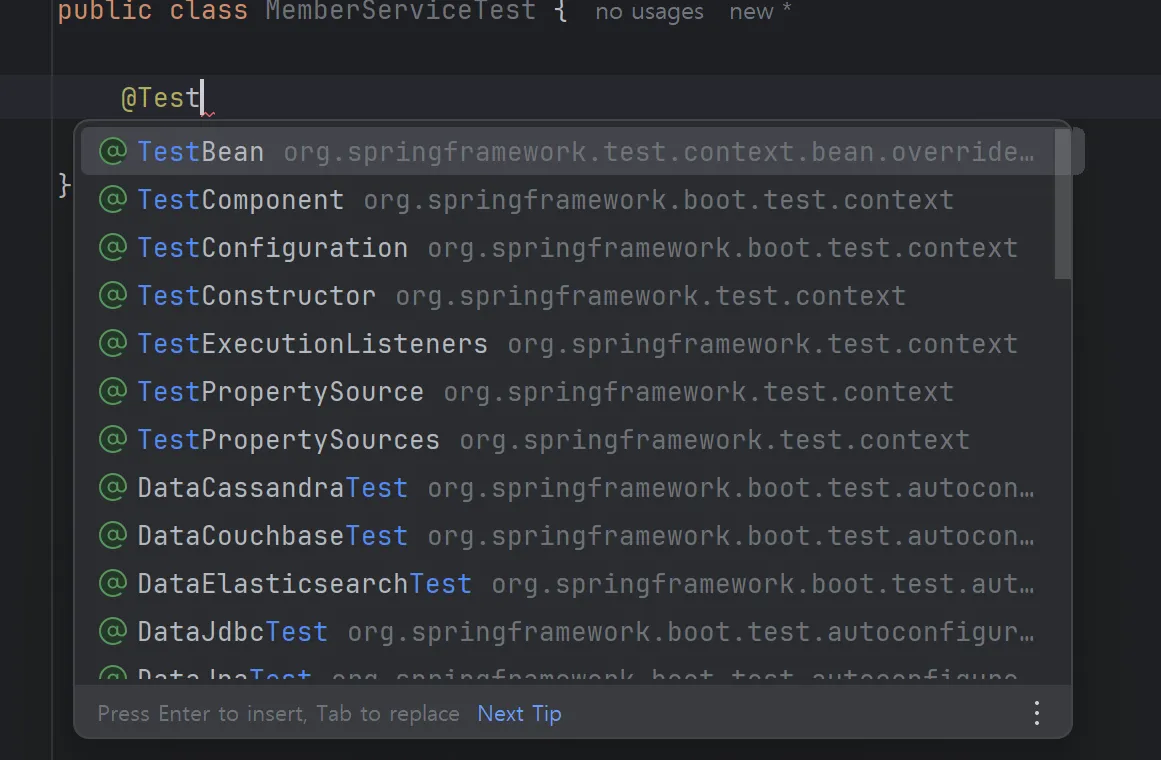Click the annotation icon beside DataJdbcTest
The height and width of the screenshot is (760, 1161).
tap(113, 631)
